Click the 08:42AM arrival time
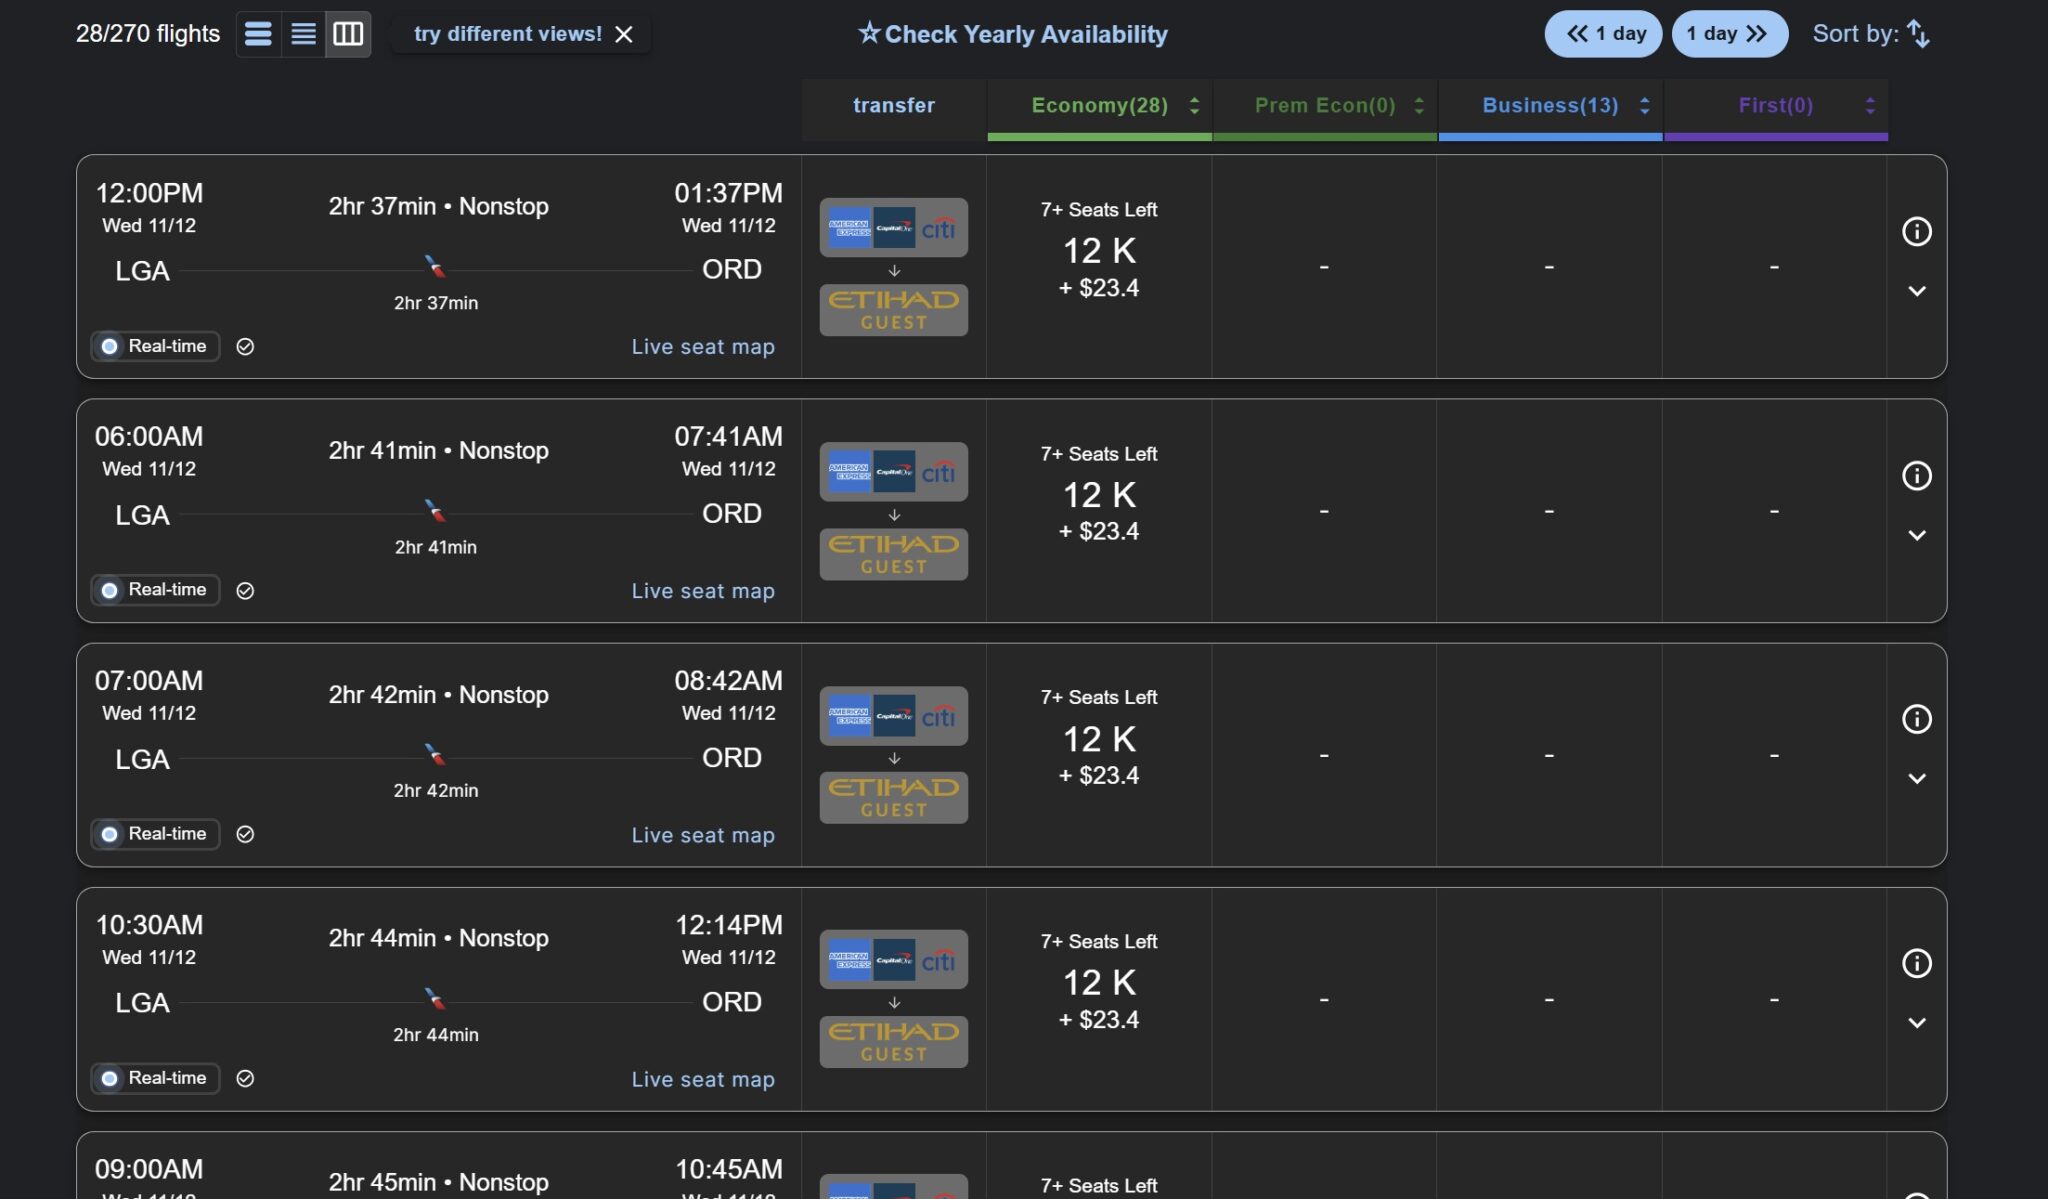2048x1199 pixels. click(x=728, y=681)
